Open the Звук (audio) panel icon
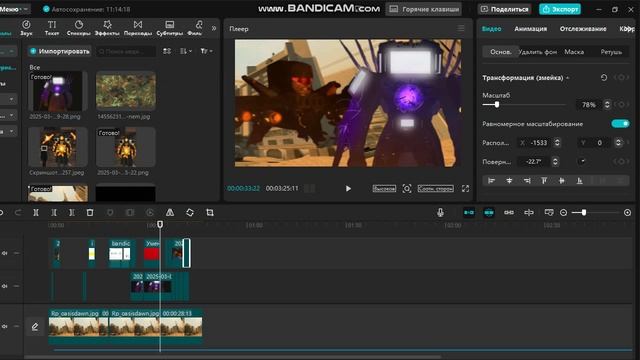 [x=26, y=28]
